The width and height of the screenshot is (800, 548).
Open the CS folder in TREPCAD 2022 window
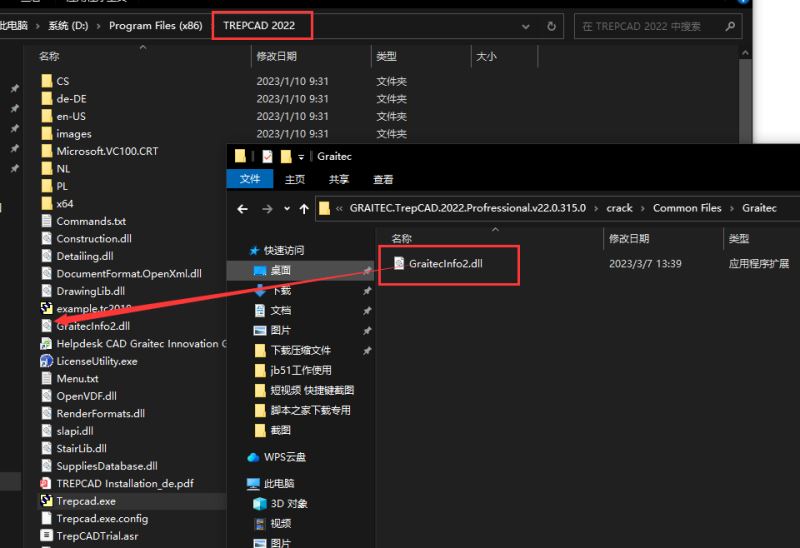click(x=62, y=81)
